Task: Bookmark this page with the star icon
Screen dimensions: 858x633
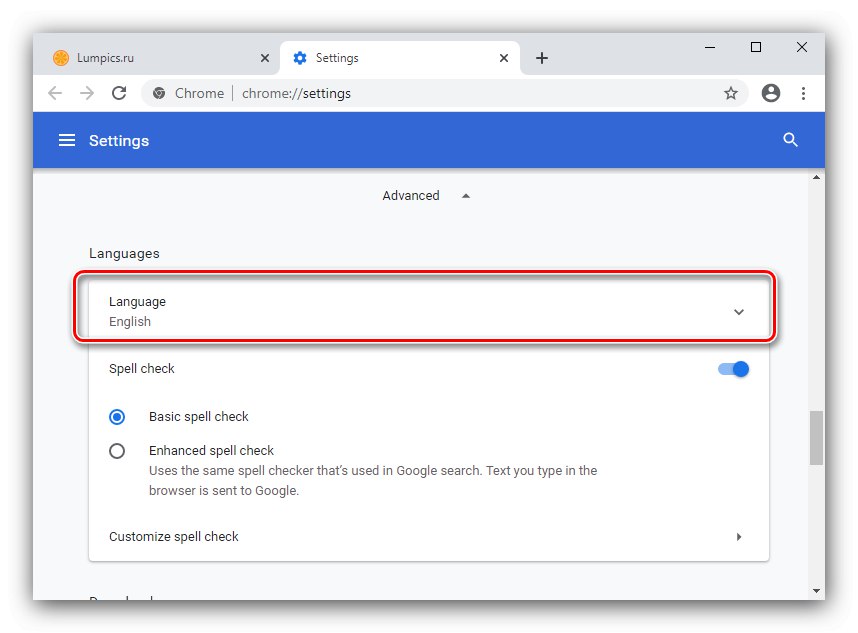Action: pos(731,93)
